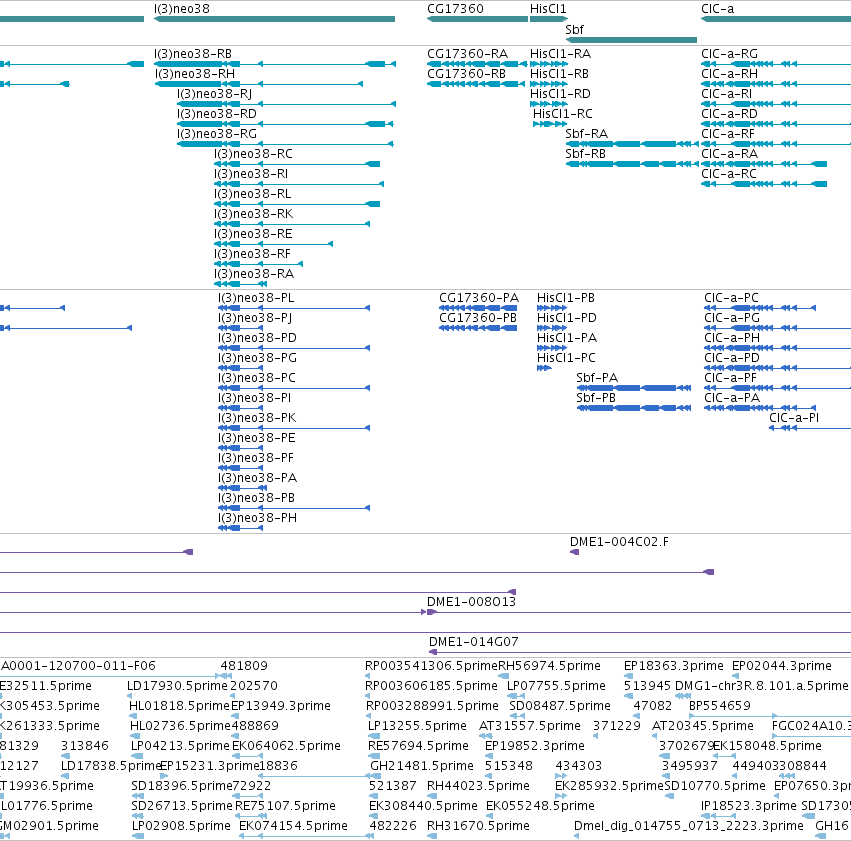Image resolution: width=851 pixels, height=841 pixels.
Task: Select transcript Sbf-RA label
Action: pyautogui.click(x=587, y=134)
